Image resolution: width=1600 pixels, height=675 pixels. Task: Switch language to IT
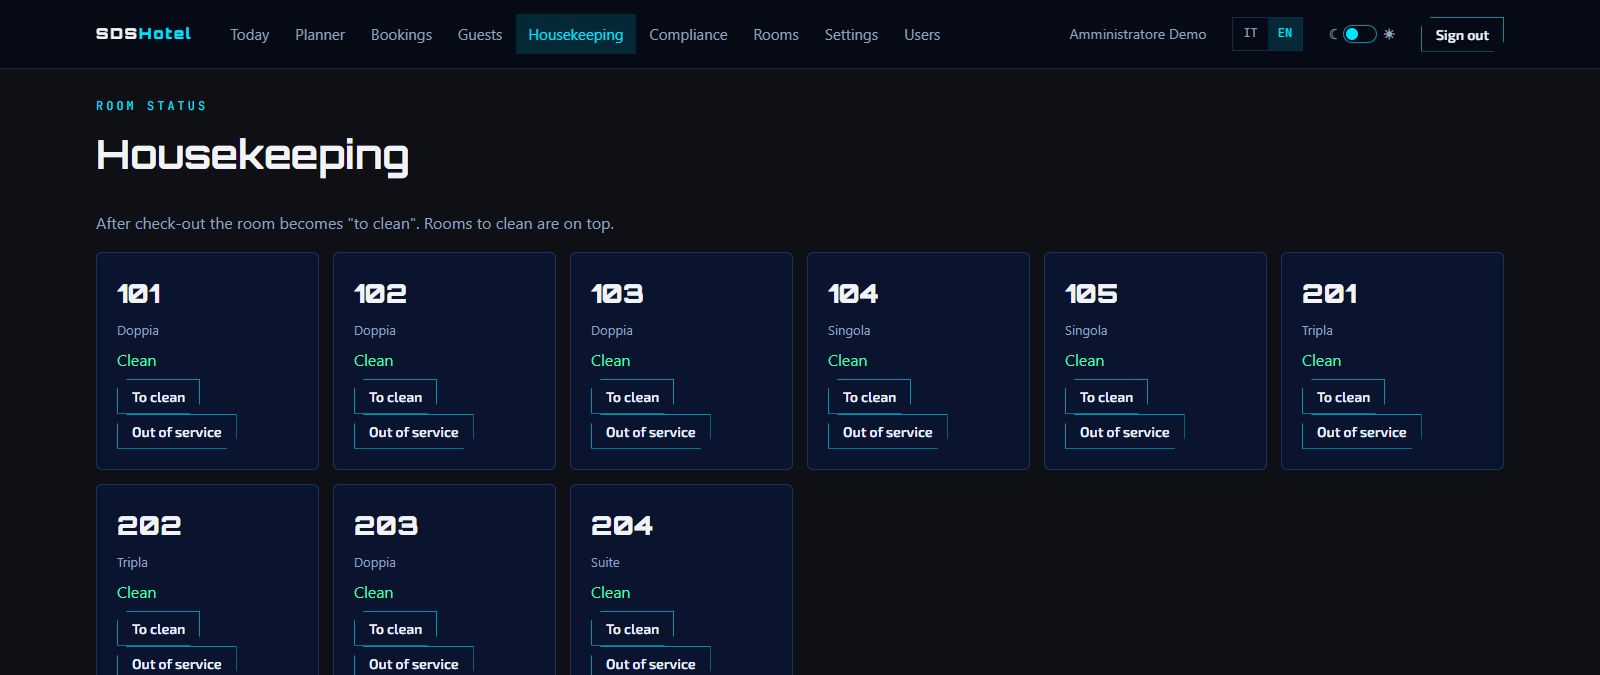(x=1250, y=33)
